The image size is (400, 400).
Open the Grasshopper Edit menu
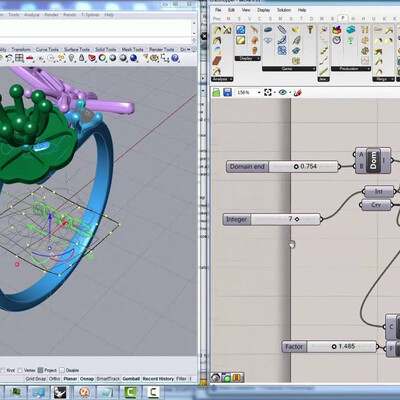point(231,10)
